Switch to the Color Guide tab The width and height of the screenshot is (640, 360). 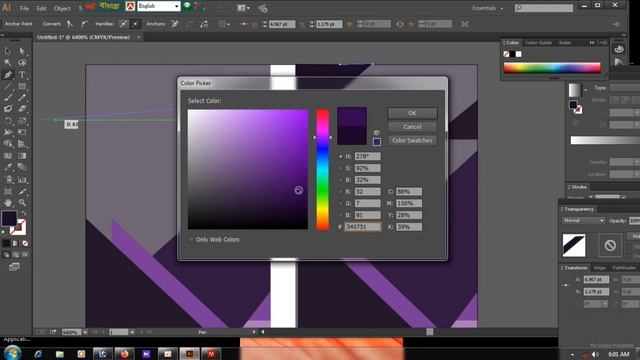(x=538, y=43)
